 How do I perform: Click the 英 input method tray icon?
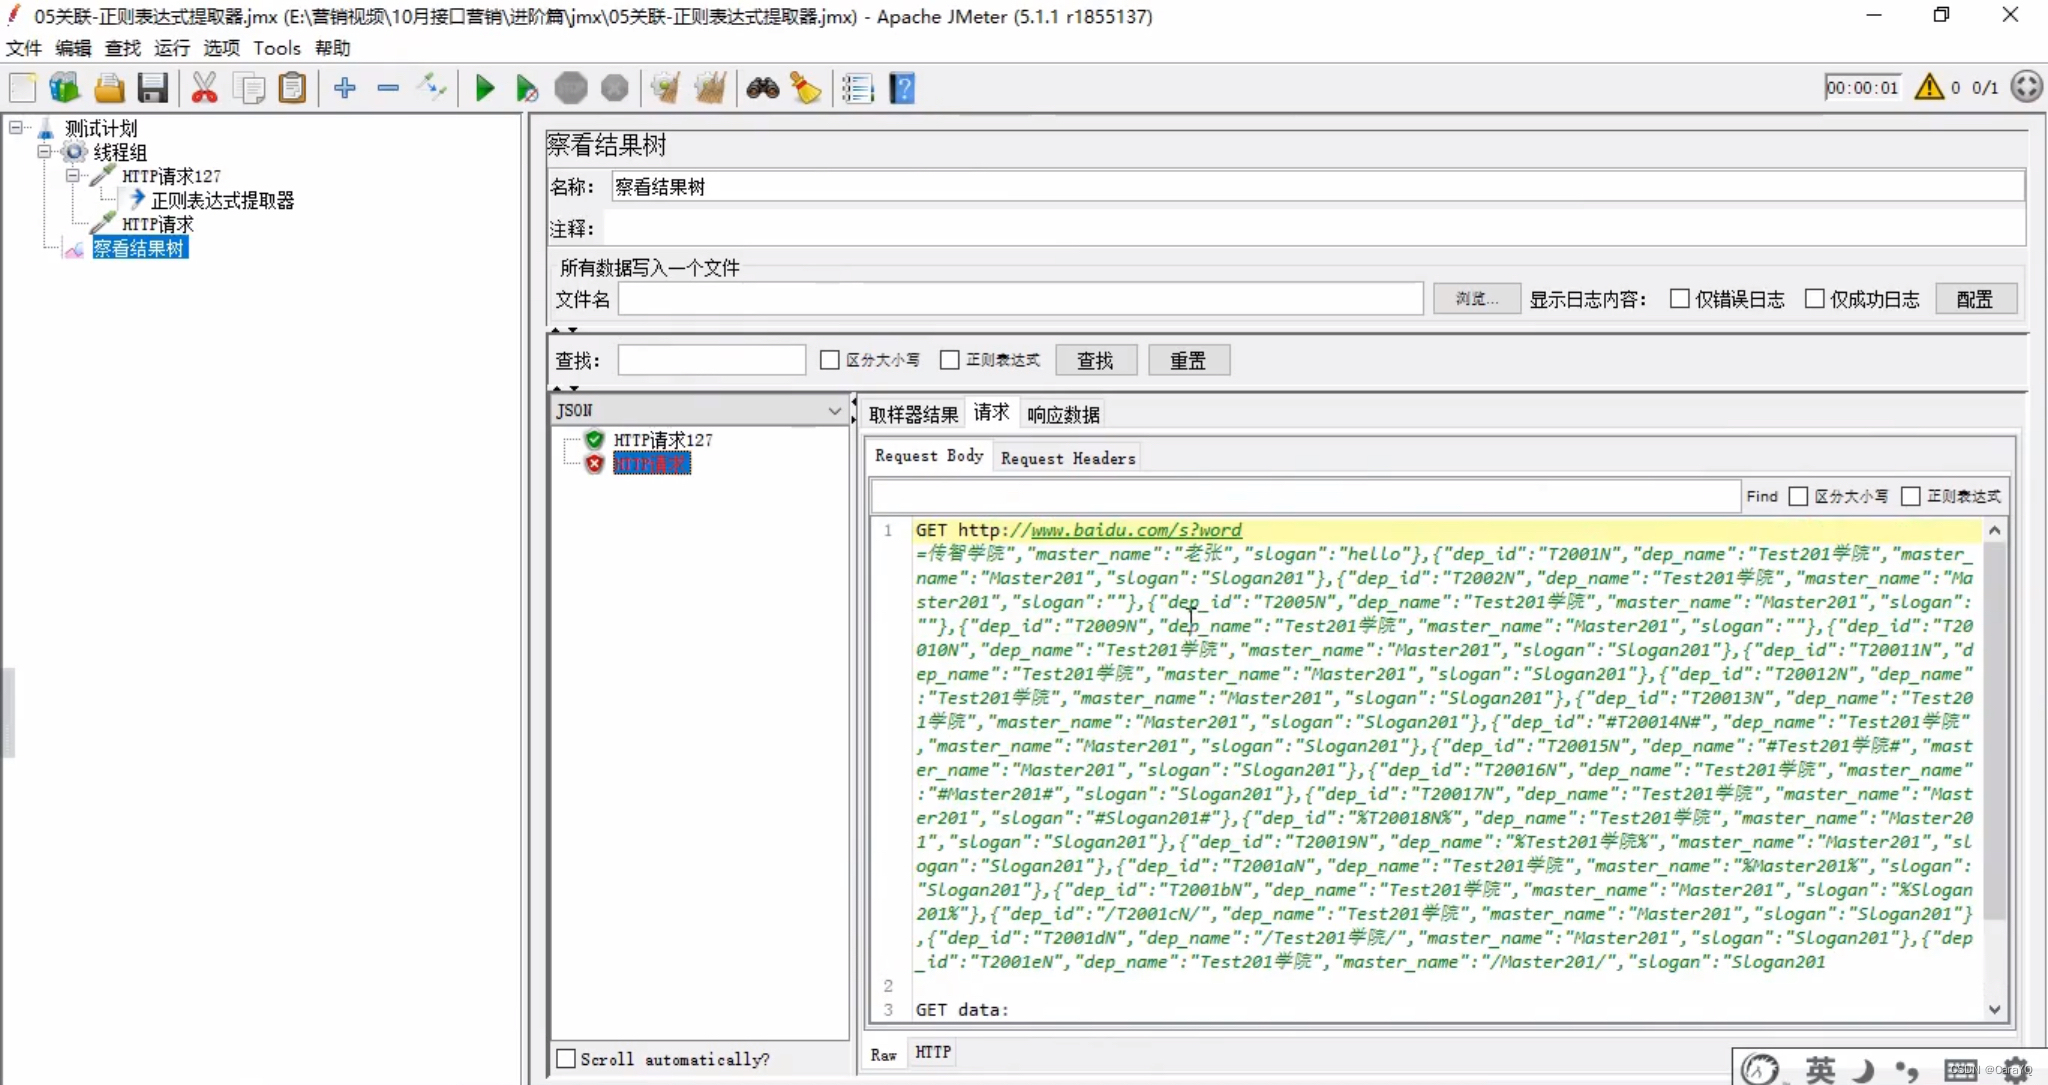click(x=1820, y=1070)
